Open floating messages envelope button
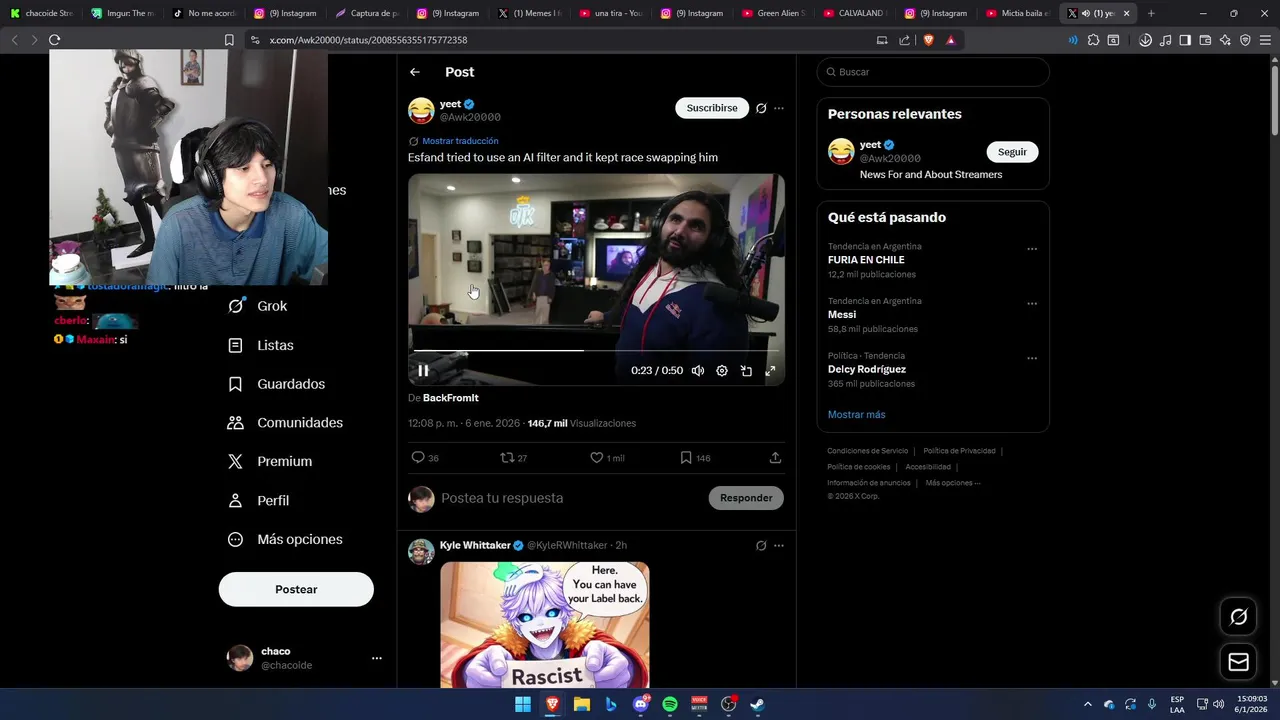The image size is (1280, 720). coord(1238,662)
